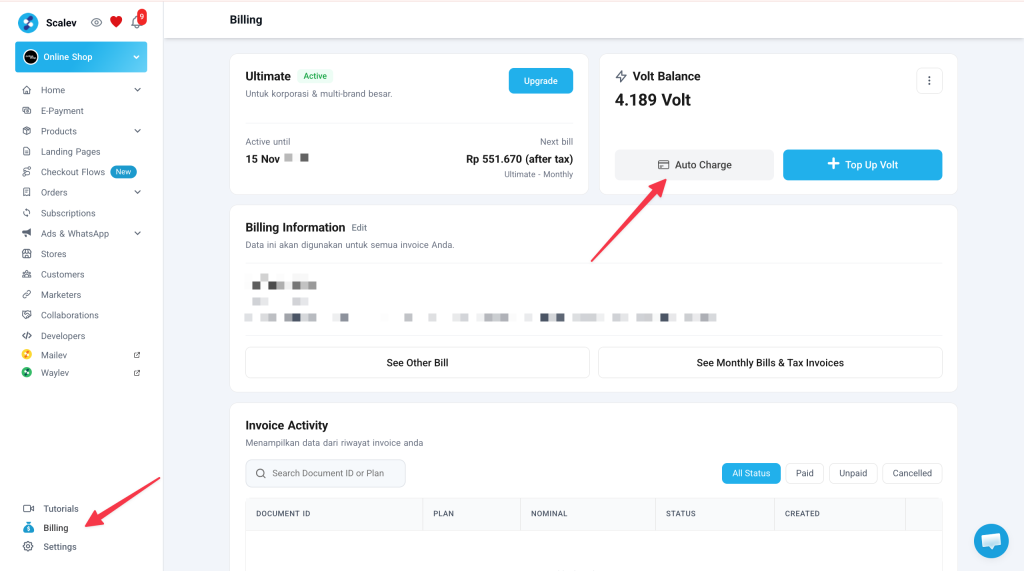Click the Billing money bag icon
Screen dimensions: 1024x571
tap(28, 527)
